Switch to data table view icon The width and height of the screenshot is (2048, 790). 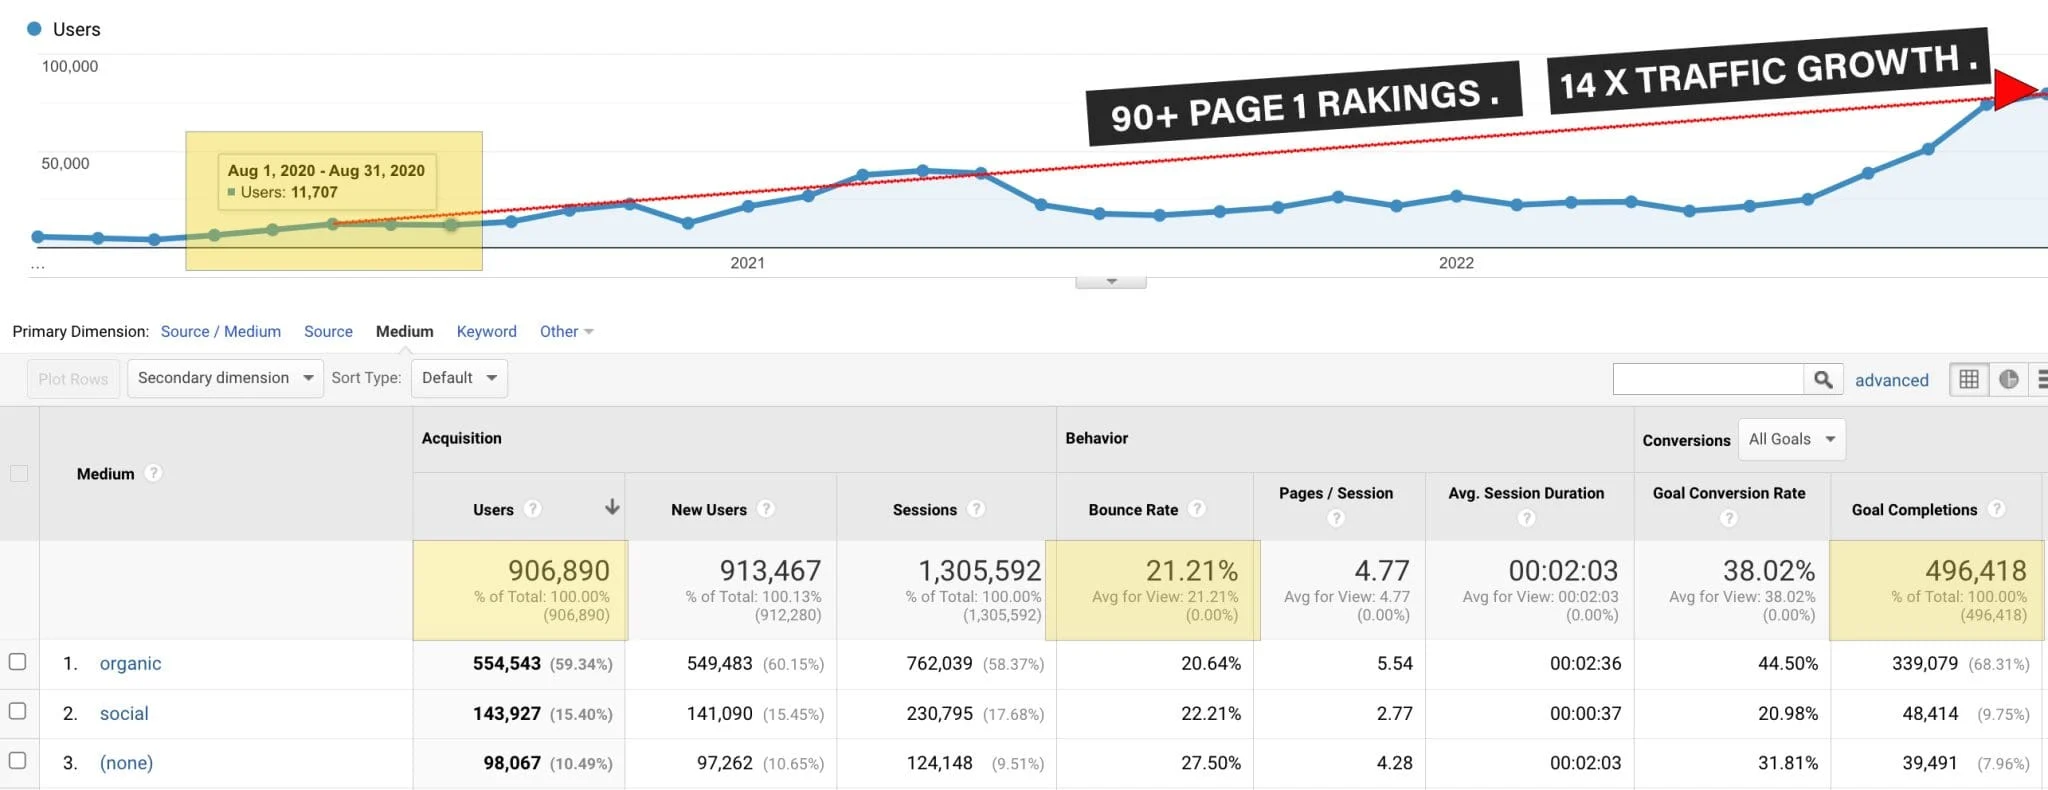point(1969,380)
